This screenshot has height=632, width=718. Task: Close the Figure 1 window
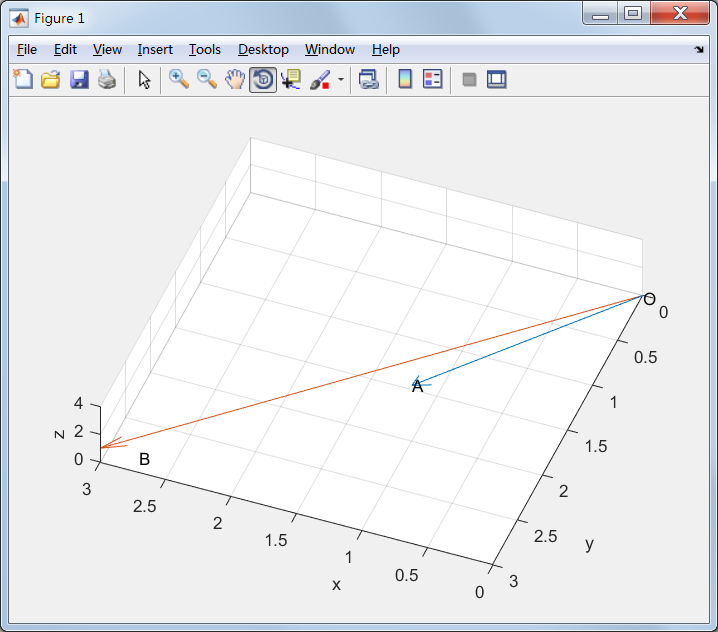(680, 13)
